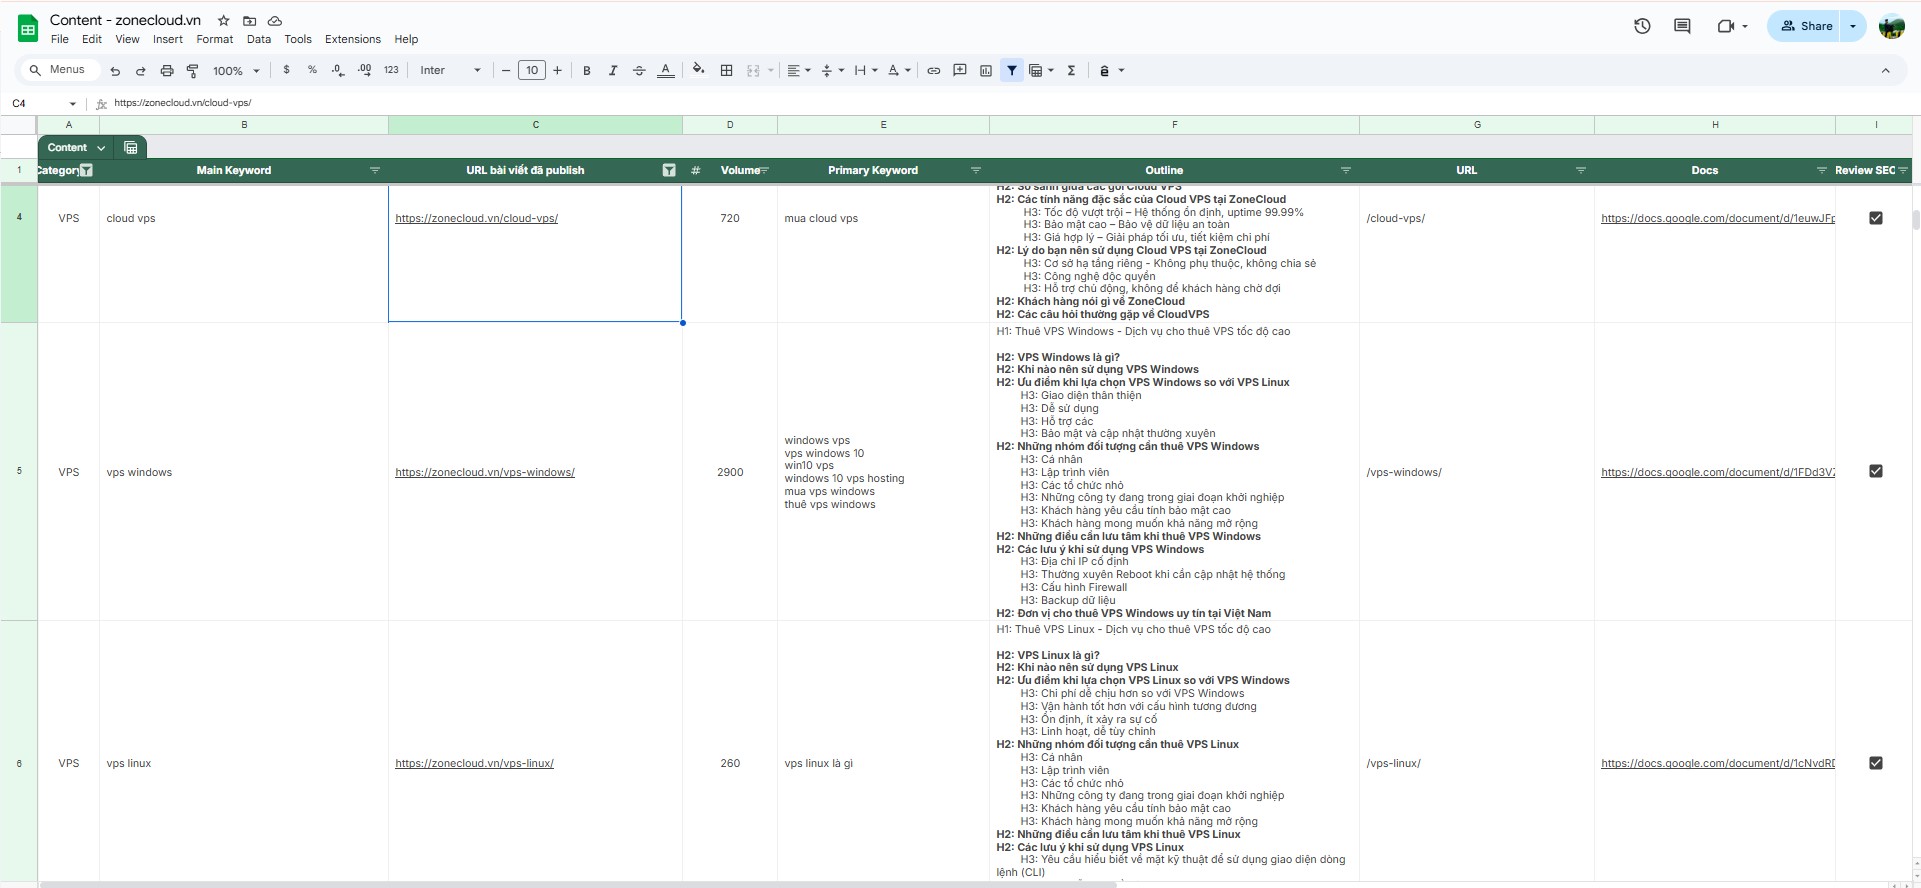
Task: Click the undo icon
Action: point(115,71)
